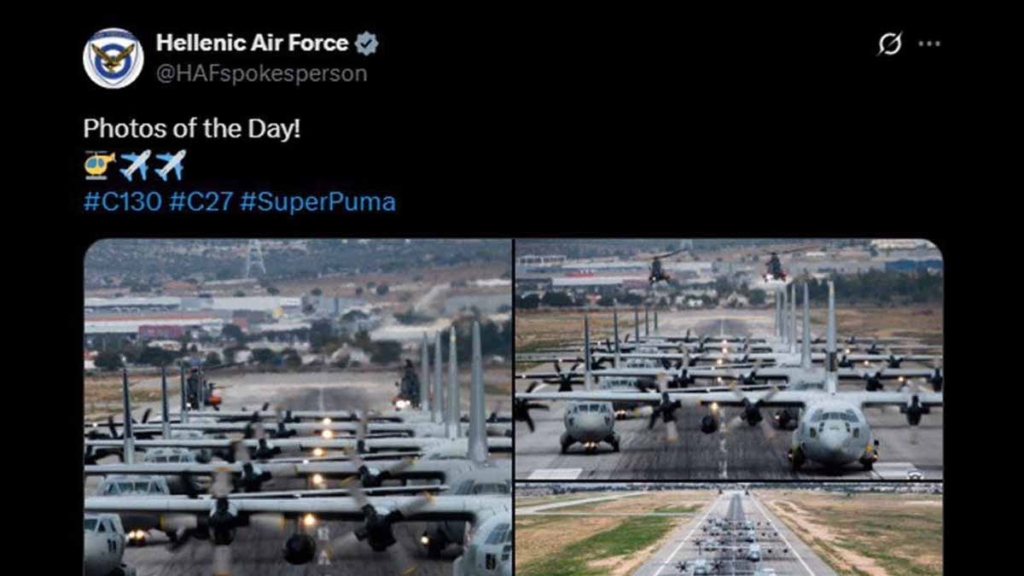The height and width of the screenshot is (576, 1024).
Task: Click the electricity pylon in the left photo
Action: tap(255, 259)
